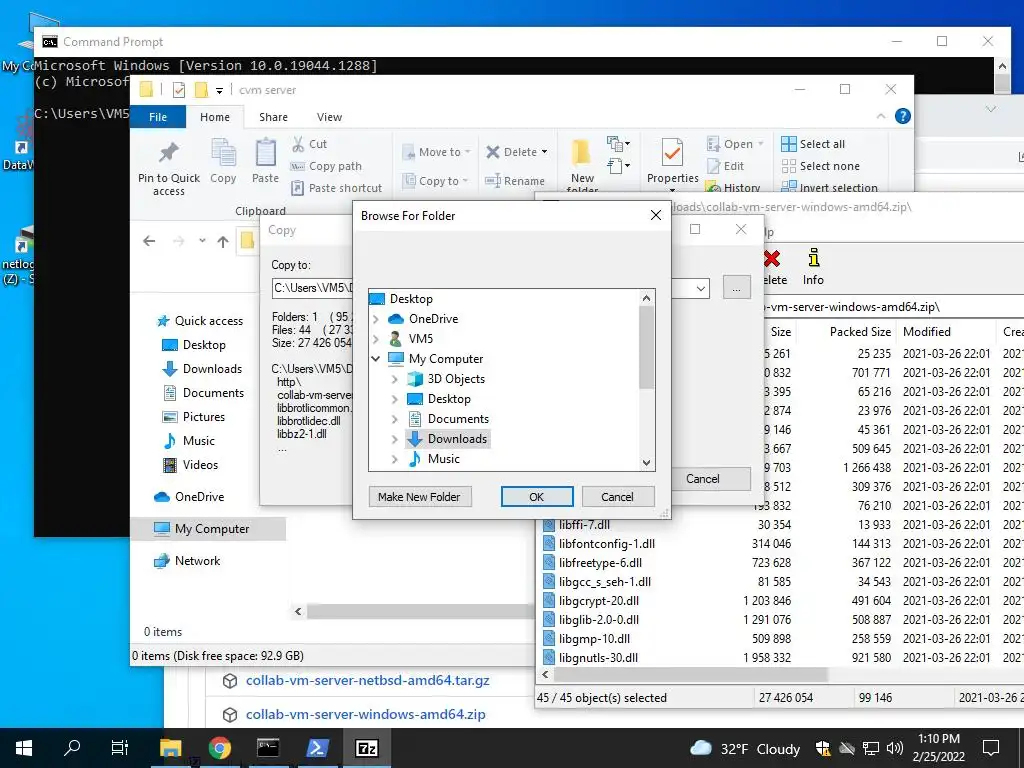The image size is (1024, 768).
Task: Select libfreetype-6.dll in 7-Zip list
Action: coord(600,563)
